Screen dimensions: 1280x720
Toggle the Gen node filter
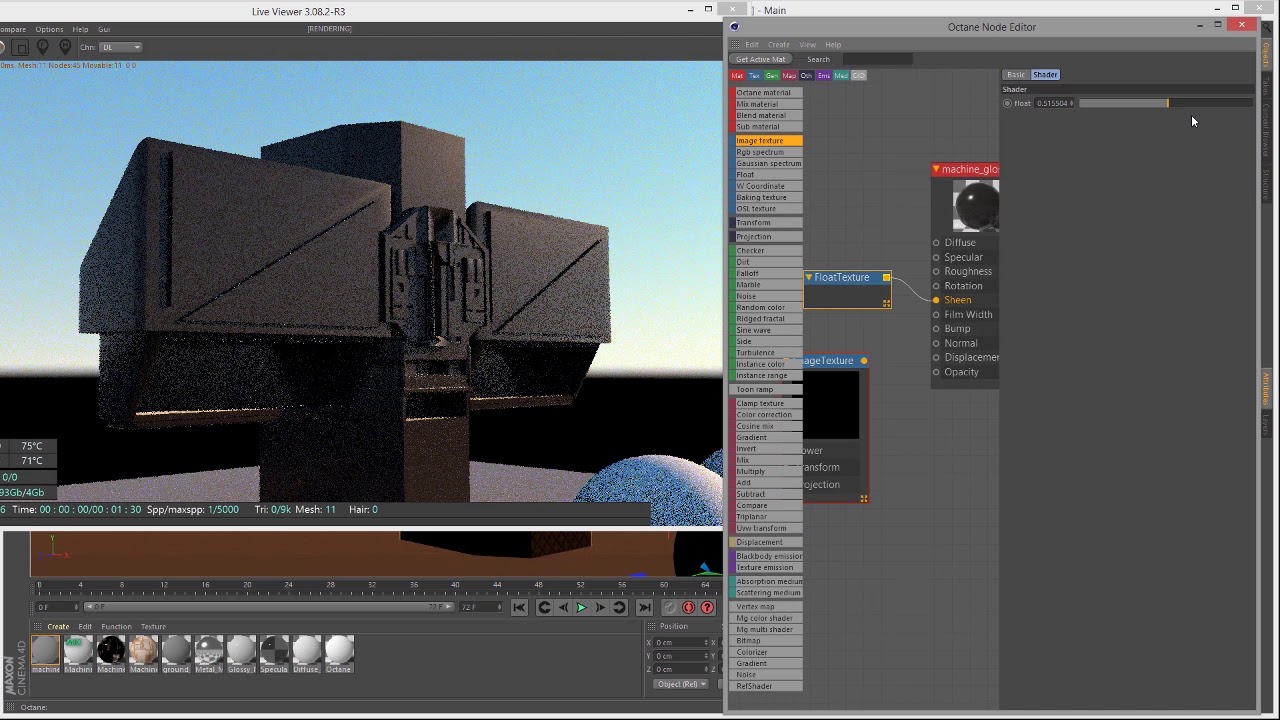pyautogui.click(x=772, y=76)
